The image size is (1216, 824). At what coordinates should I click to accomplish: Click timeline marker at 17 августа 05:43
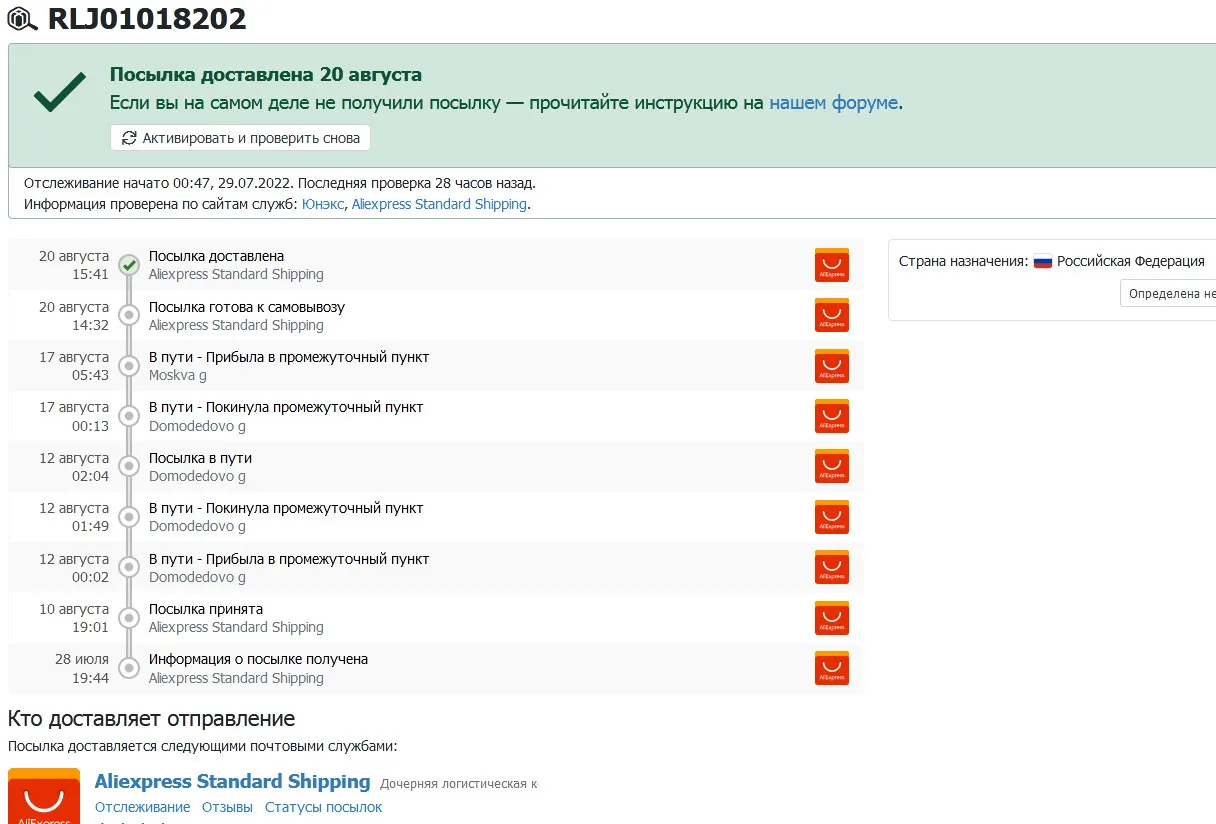tap(128, 366)
